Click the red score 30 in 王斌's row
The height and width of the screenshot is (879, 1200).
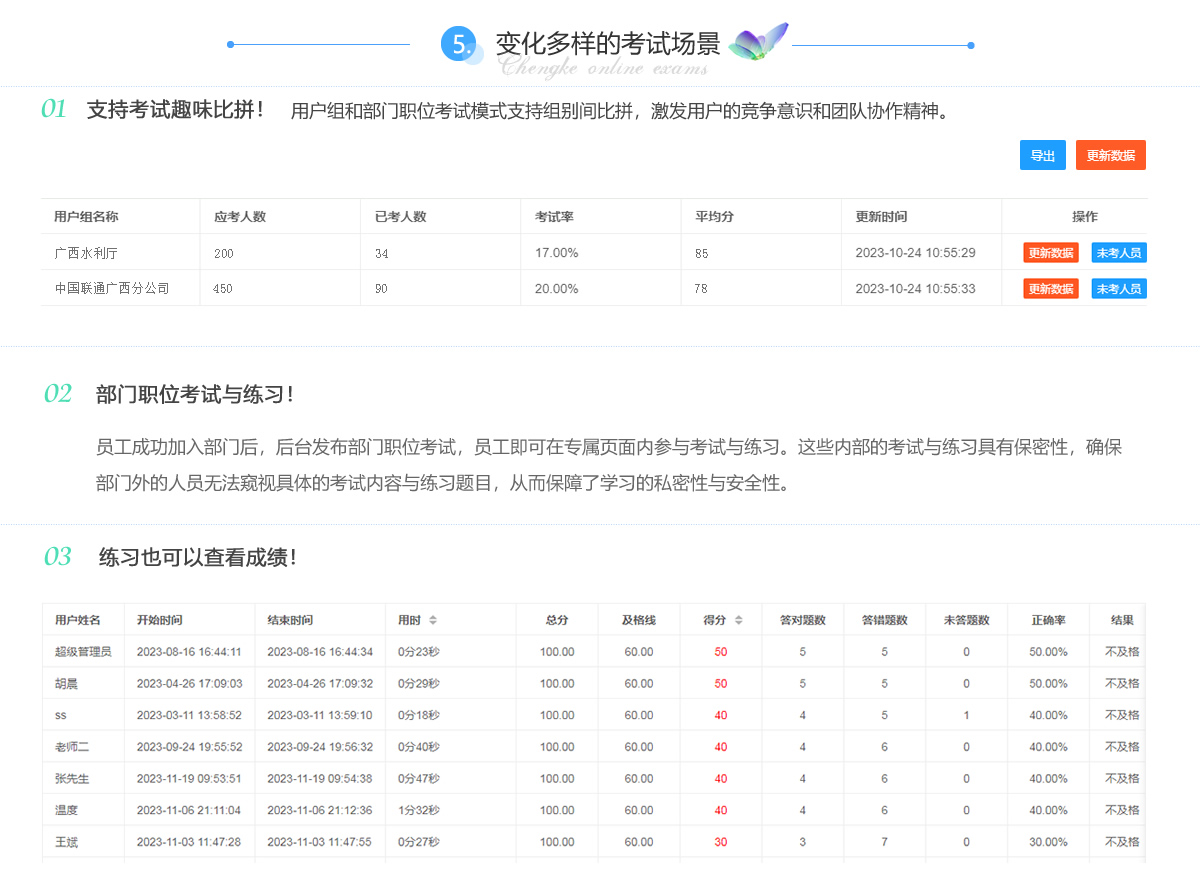coord(720,843)
